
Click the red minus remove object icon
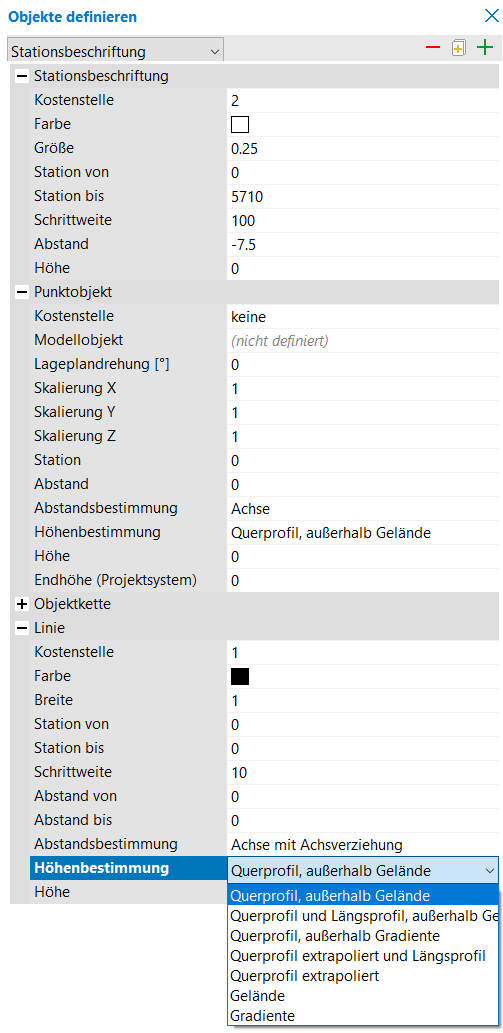(433, 49)
